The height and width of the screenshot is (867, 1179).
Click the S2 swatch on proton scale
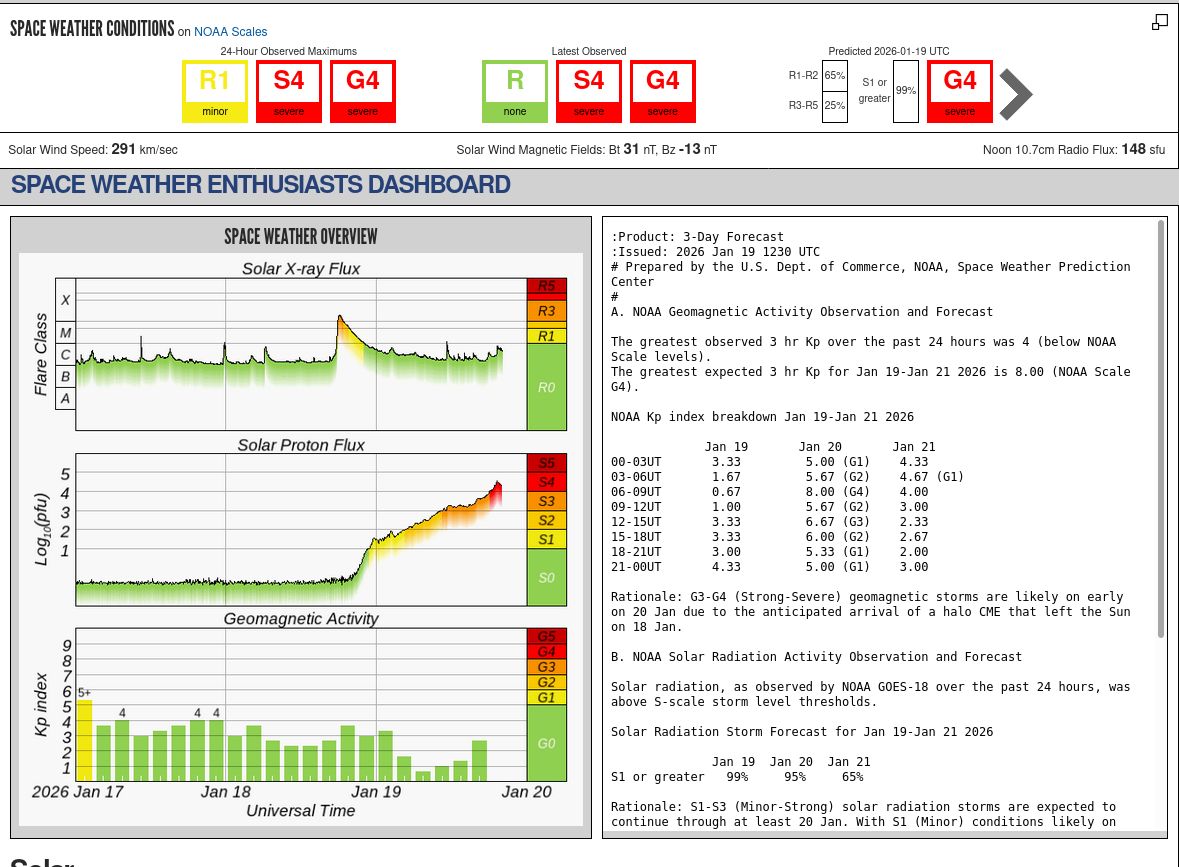[547, 520]
